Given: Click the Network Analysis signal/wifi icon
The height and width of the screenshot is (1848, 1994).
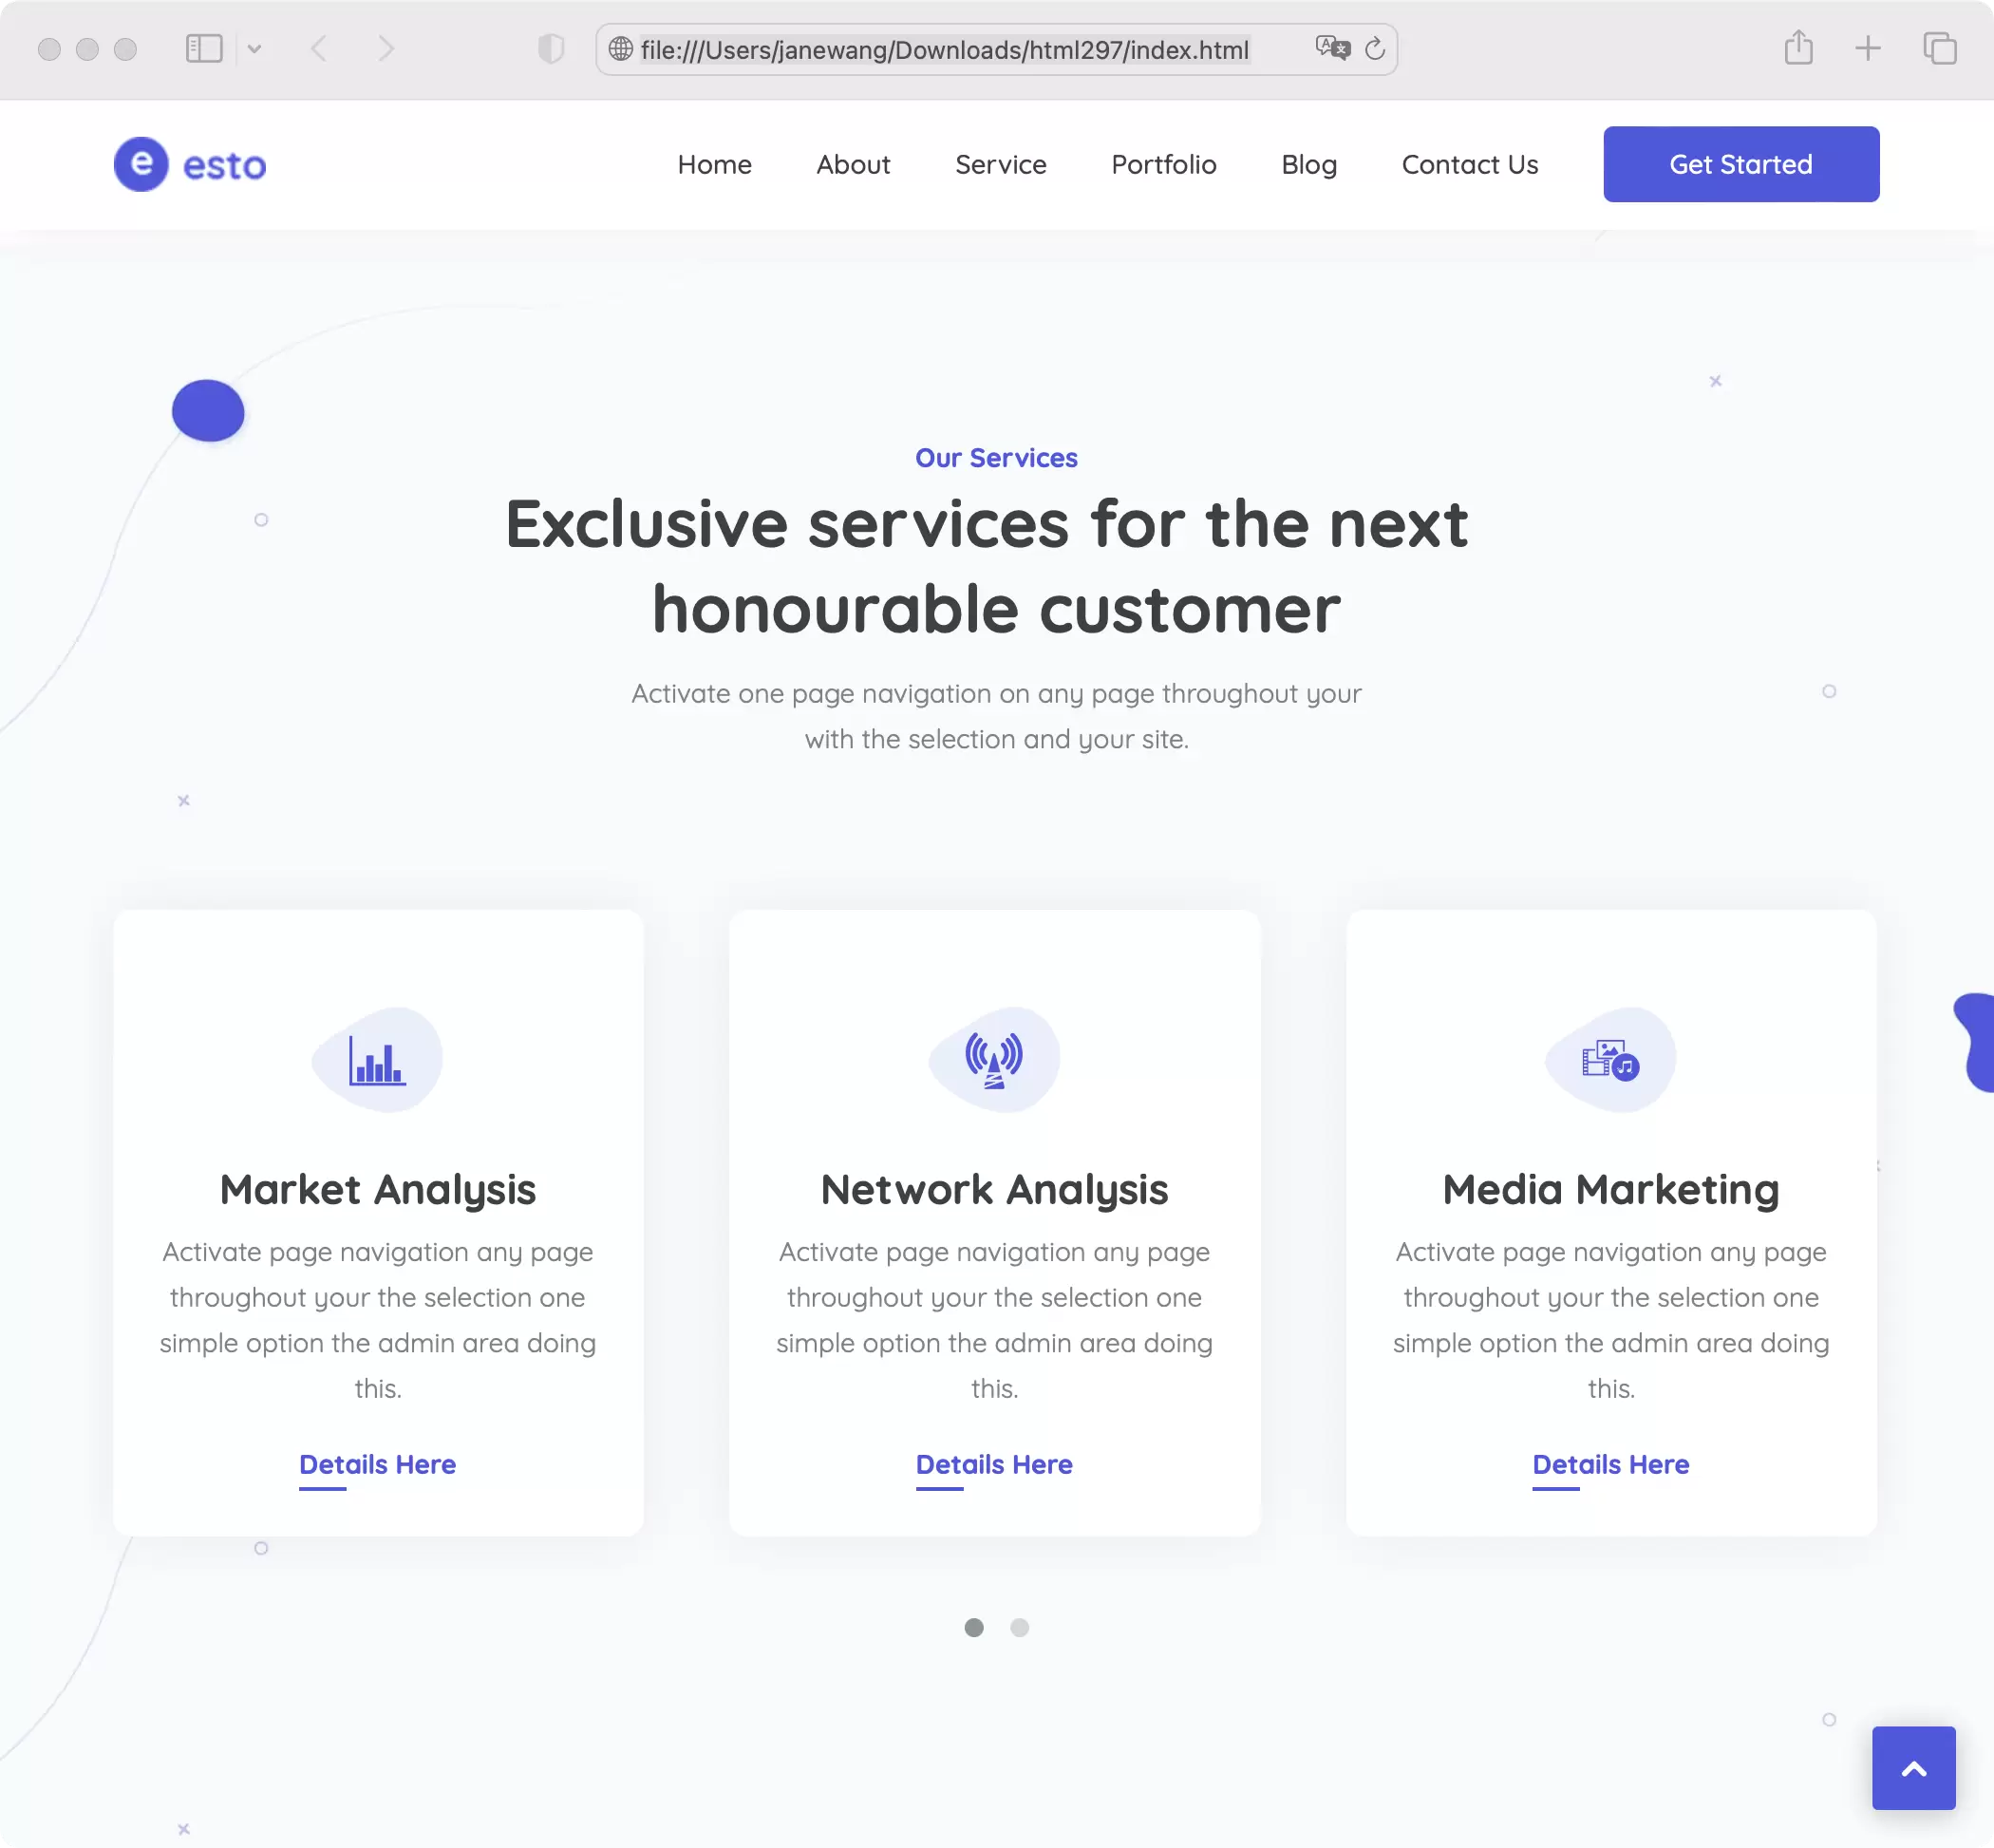Looking at the screenshot, I should 993,1058.
